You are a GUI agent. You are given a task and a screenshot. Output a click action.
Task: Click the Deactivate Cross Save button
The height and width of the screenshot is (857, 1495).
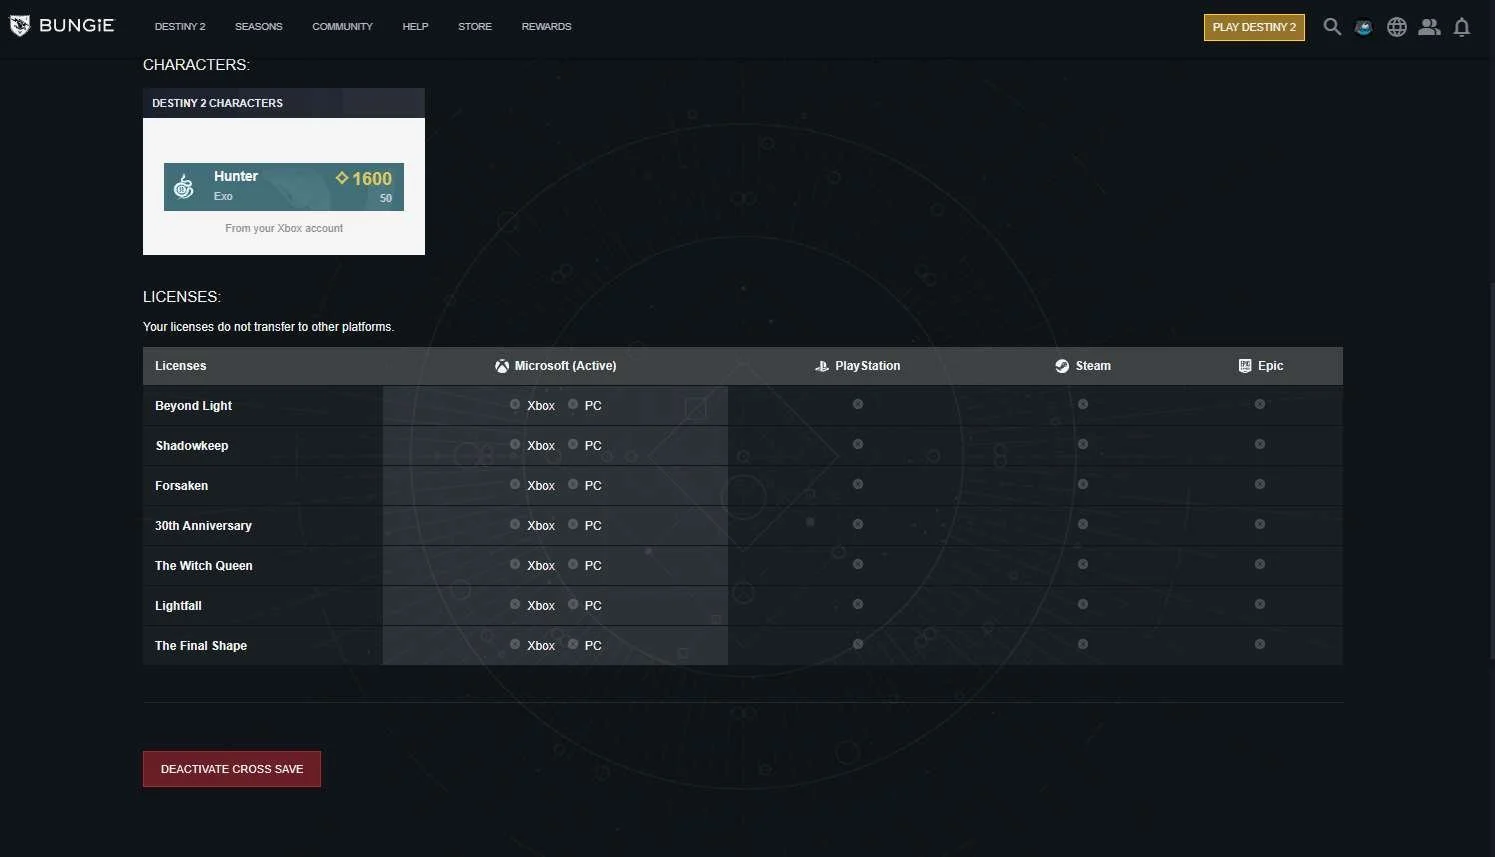point(232,769)
